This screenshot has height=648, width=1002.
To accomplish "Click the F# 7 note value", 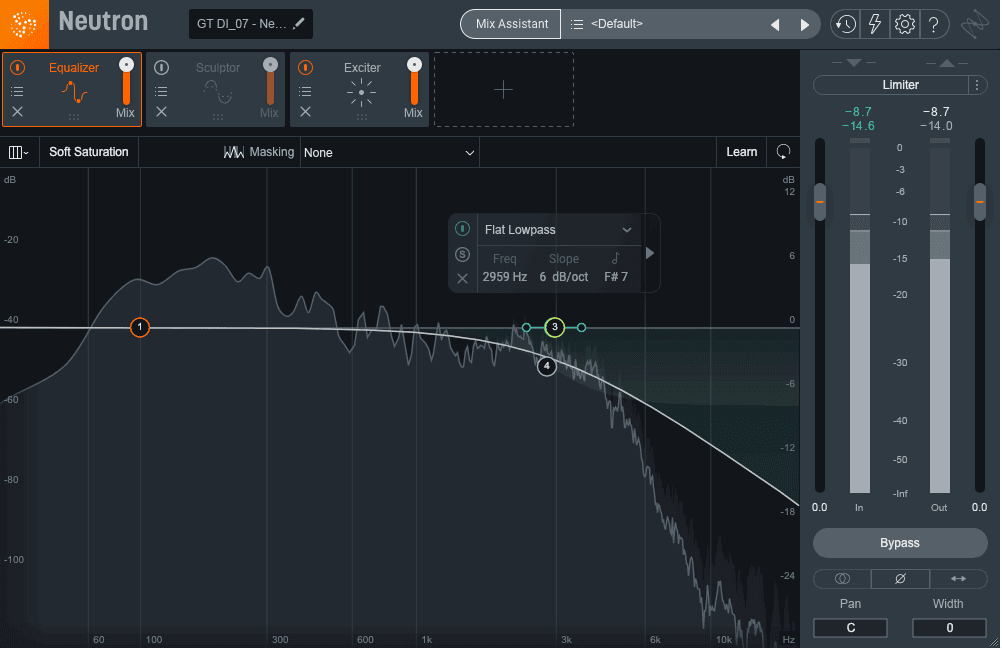I will [616, 277].
